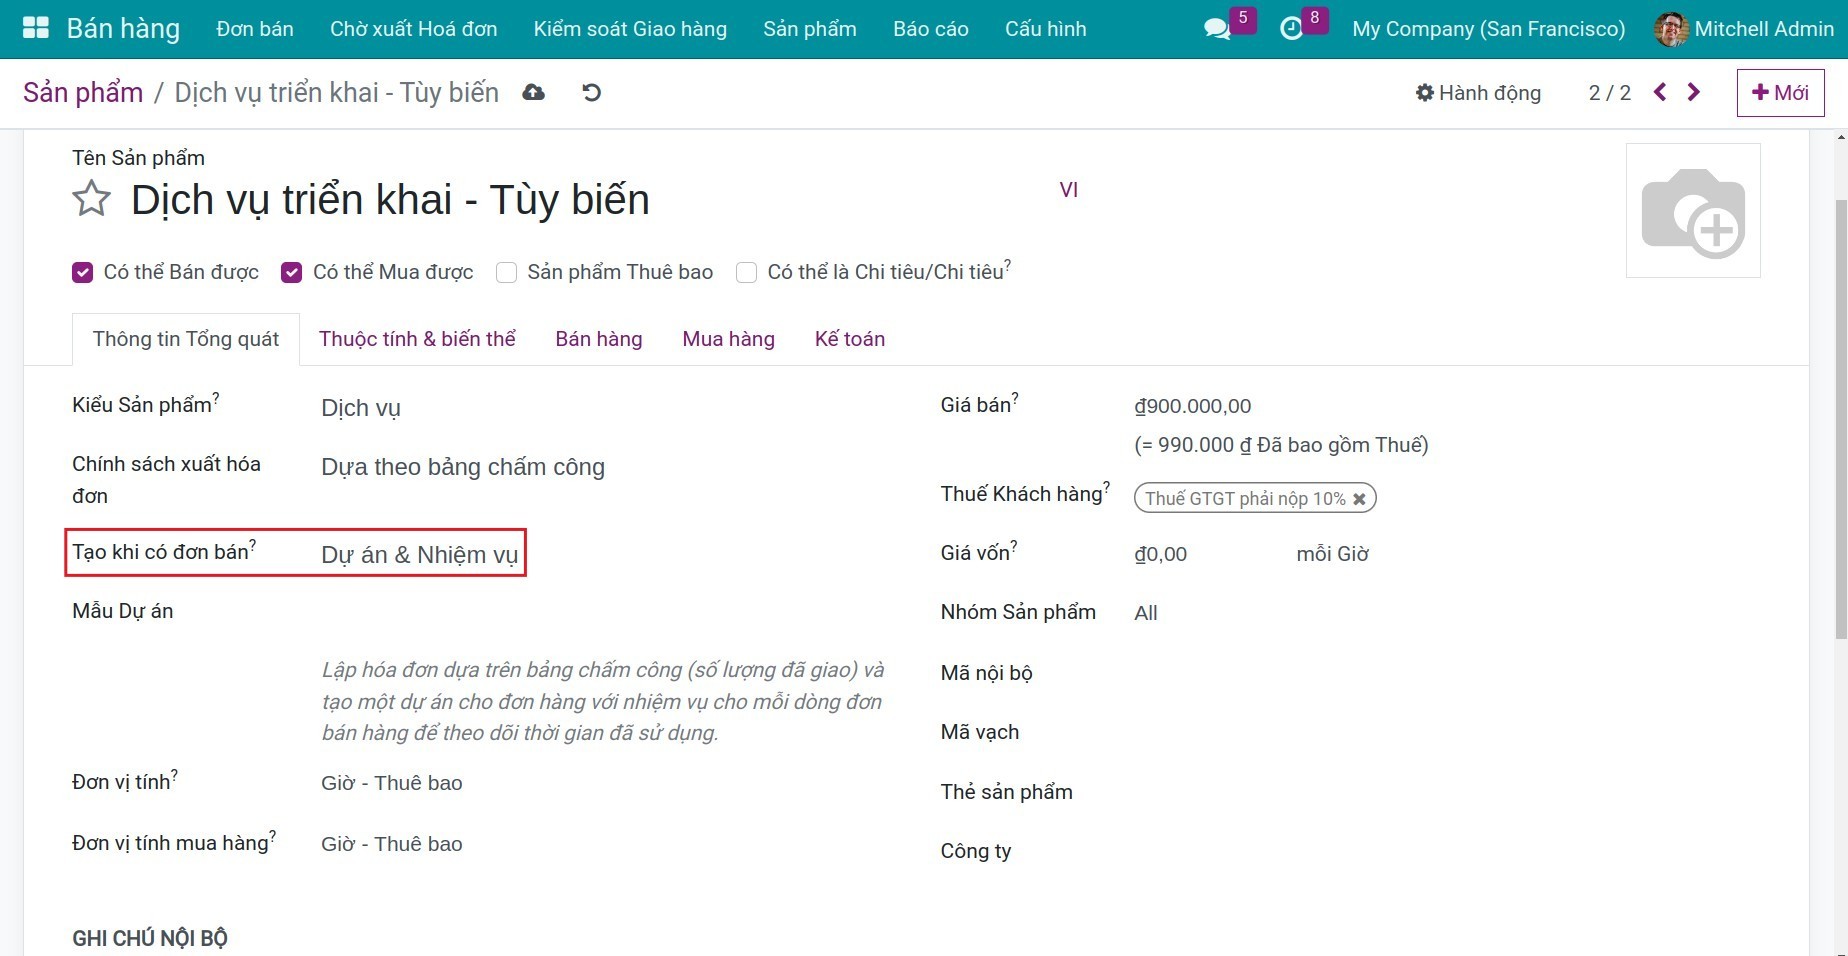
Task: Click the product image upload placeholder
Action: (x=1693, y=211)
